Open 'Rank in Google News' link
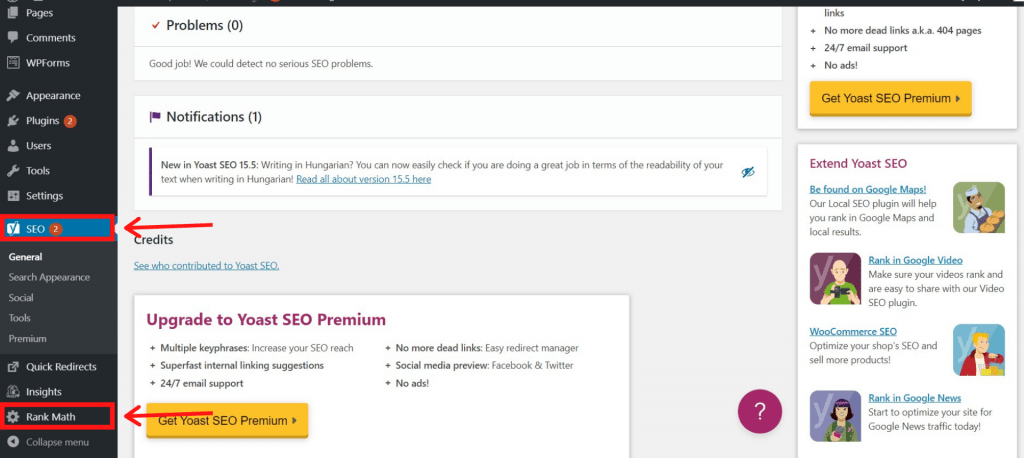 (x=915, y=398)
